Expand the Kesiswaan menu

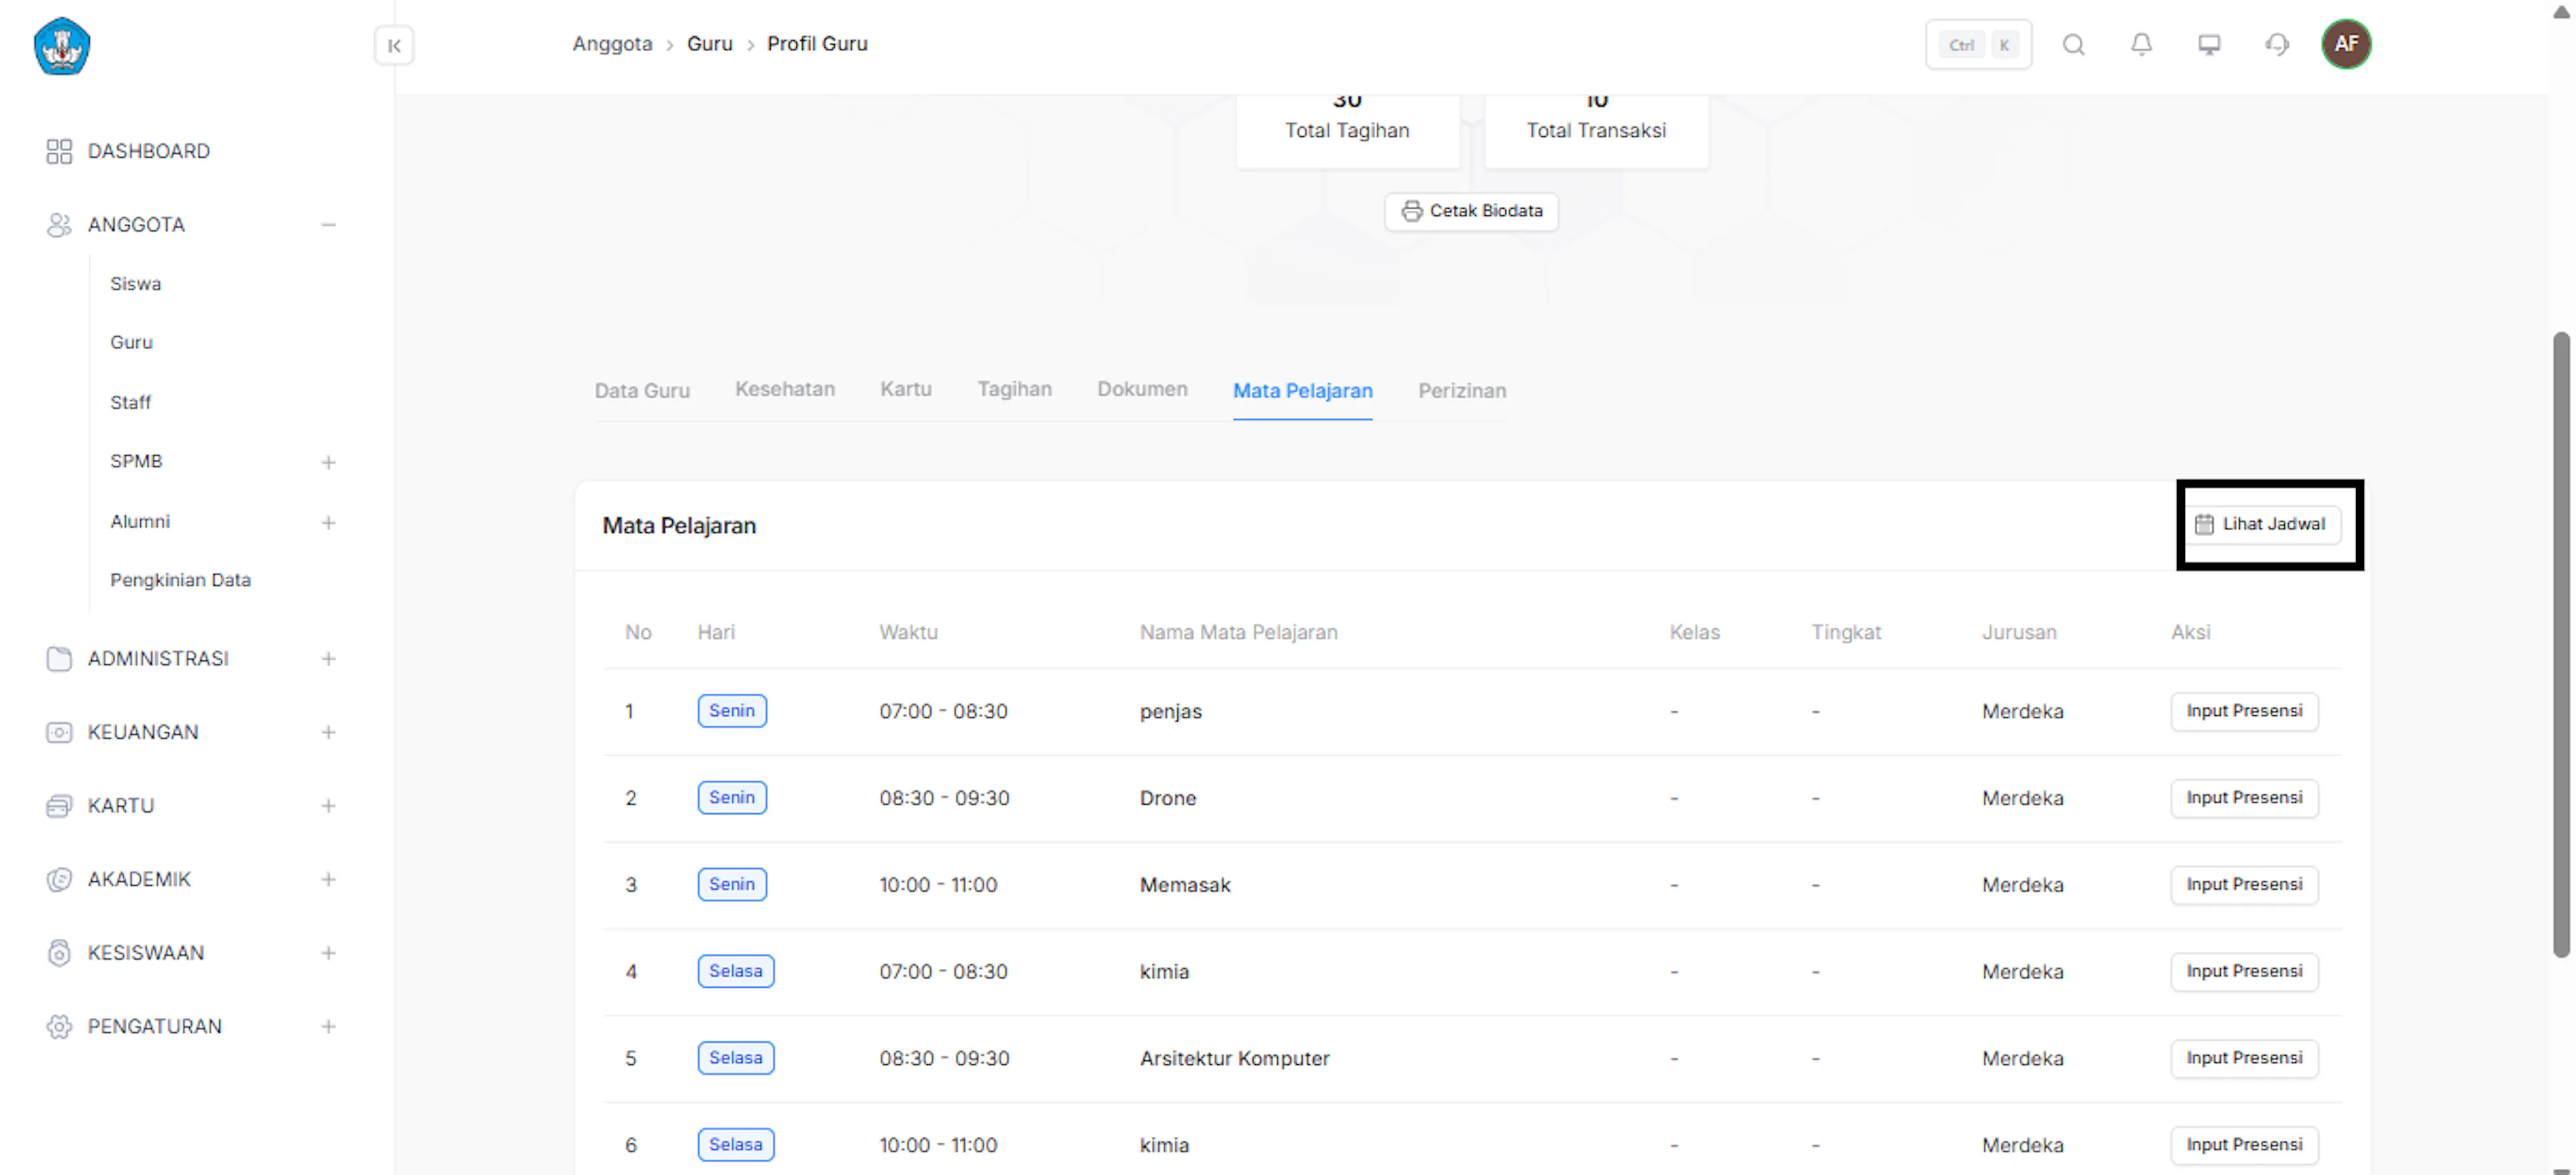[x=328, y=953]
